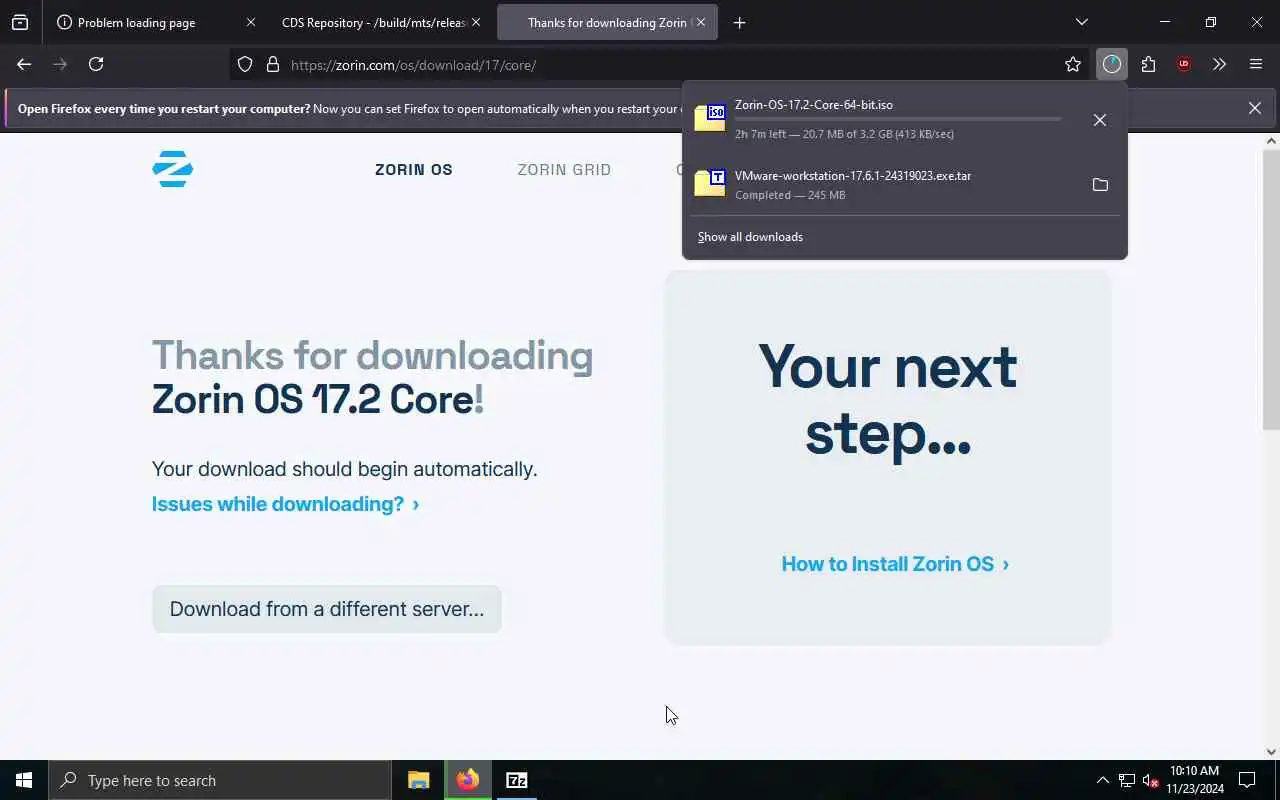Open the ZORIN GRID nav item
The image size is (1280, 800).
coord(564,170)
